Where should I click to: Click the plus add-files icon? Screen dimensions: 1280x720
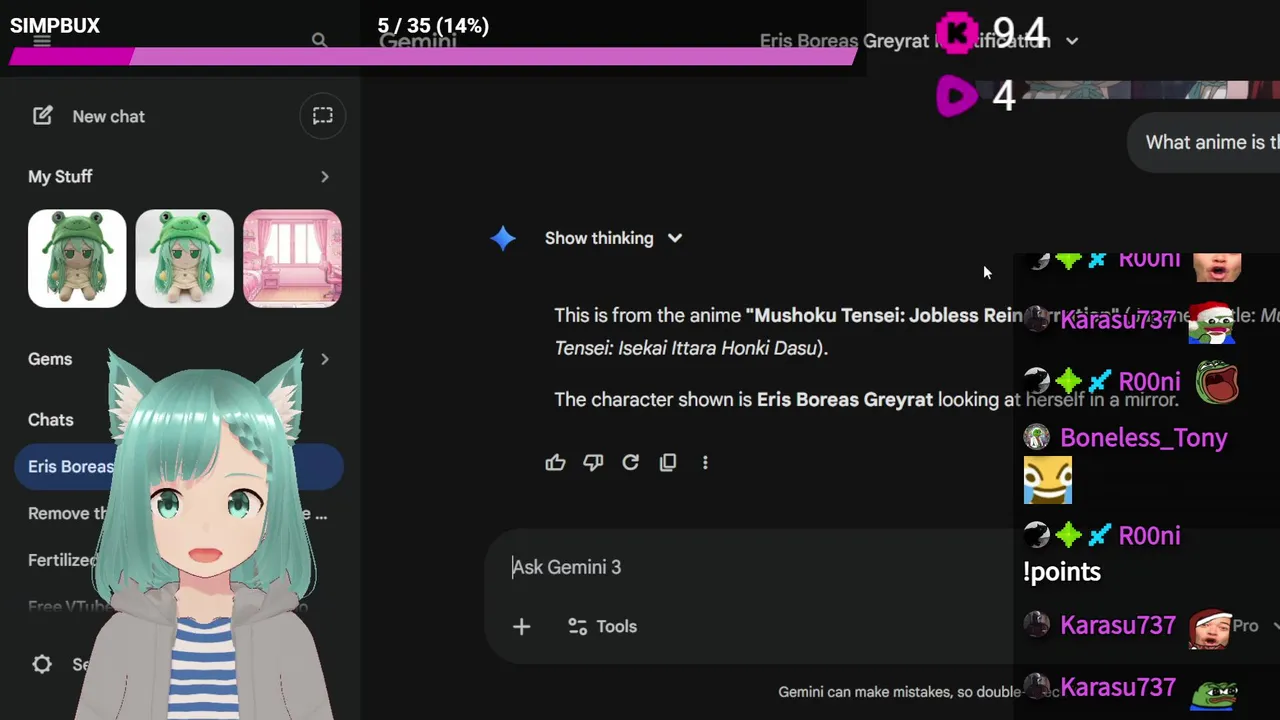point(521,626)
